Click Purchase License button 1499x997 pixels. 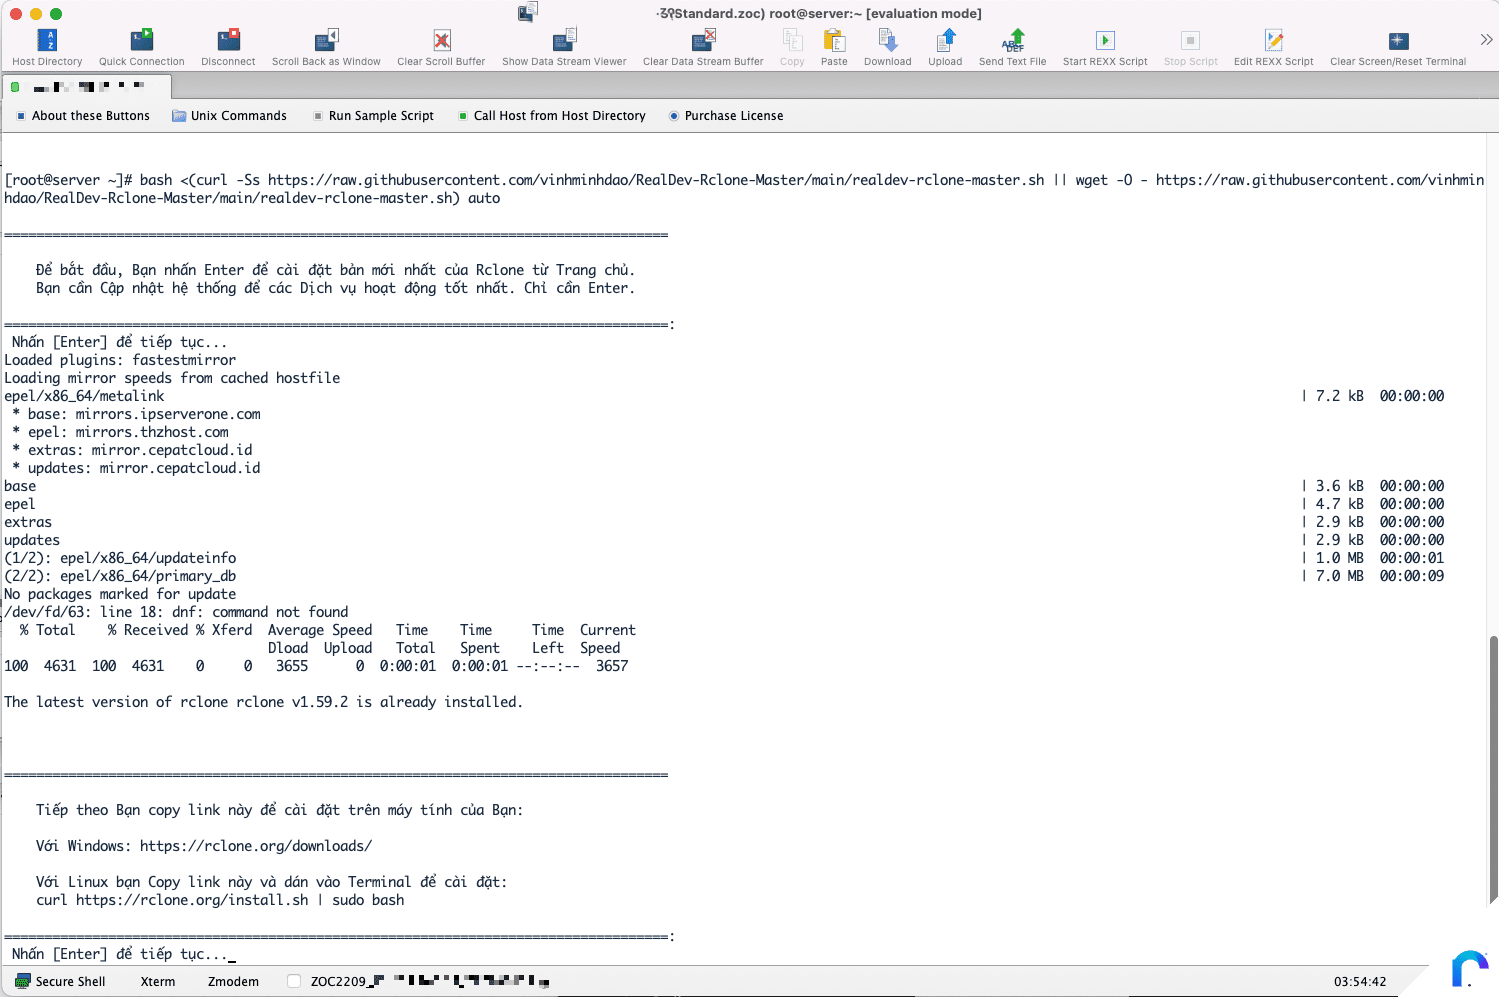coord(726,116)
